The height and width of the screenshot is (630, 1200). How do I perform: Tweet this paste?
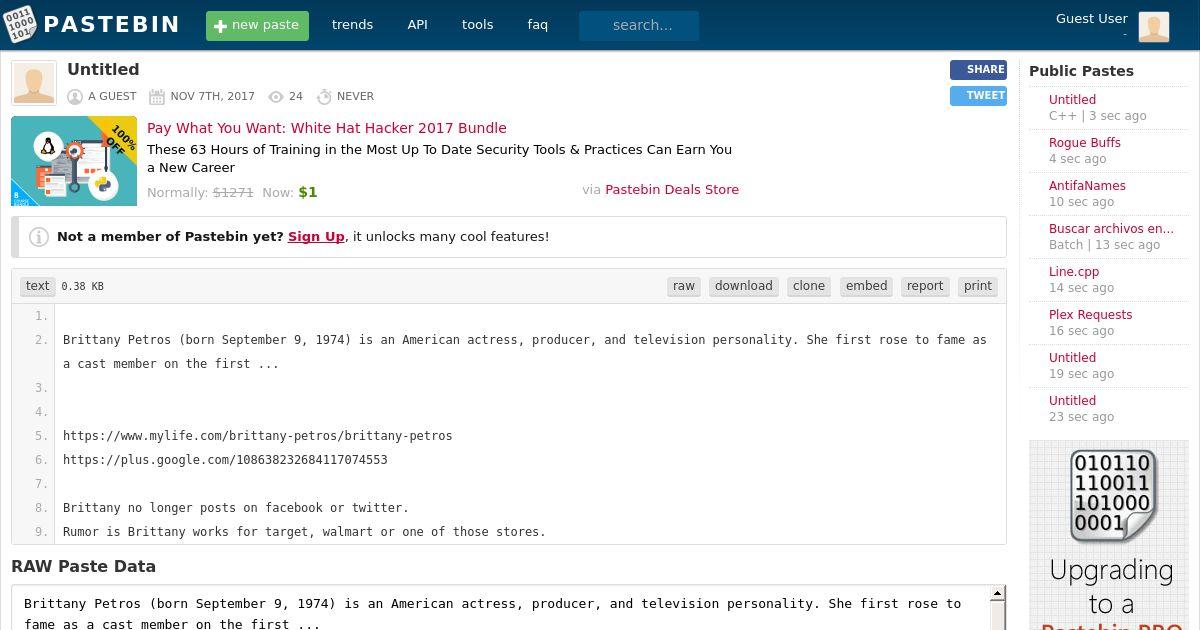[978, 96]
